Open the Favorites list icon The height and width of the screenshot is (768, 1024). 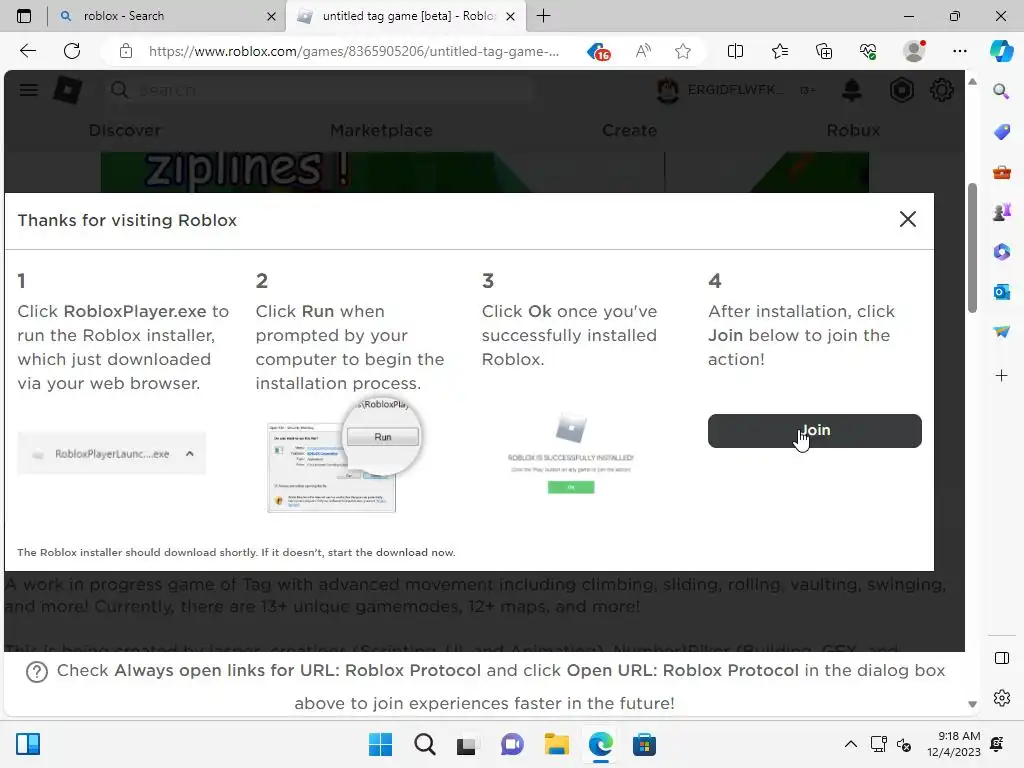click(x=780, y=51)
